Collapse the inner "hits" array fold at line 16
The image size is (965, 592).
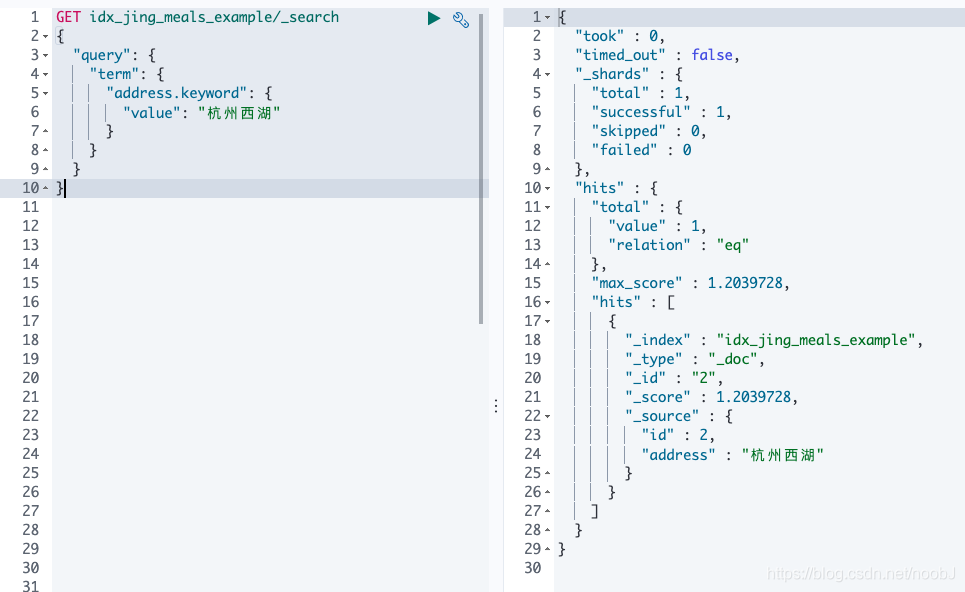pyautogui.click(x=548, y=303)
